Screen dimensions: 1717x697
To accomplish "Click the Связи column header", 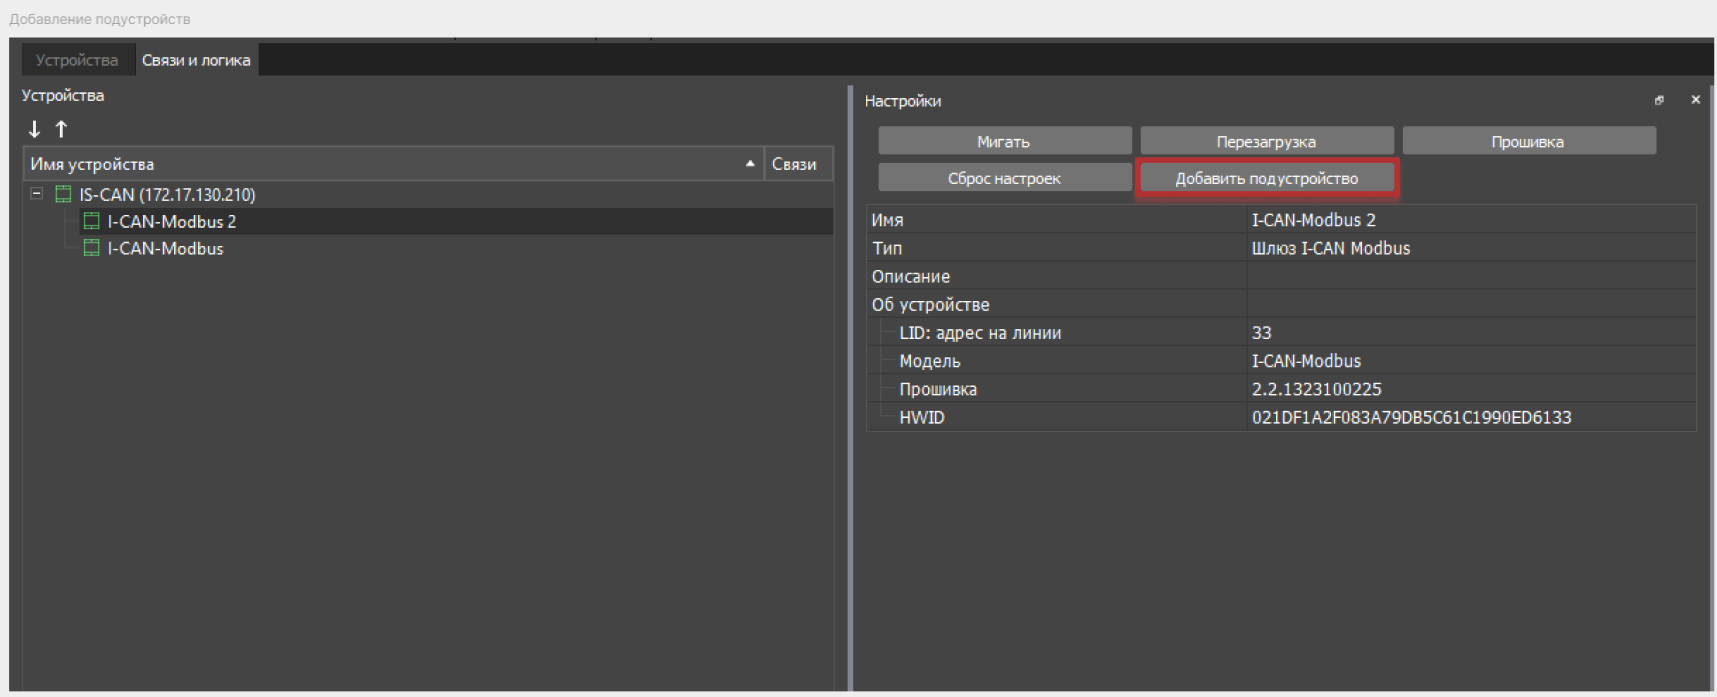I will pos(794,164).
